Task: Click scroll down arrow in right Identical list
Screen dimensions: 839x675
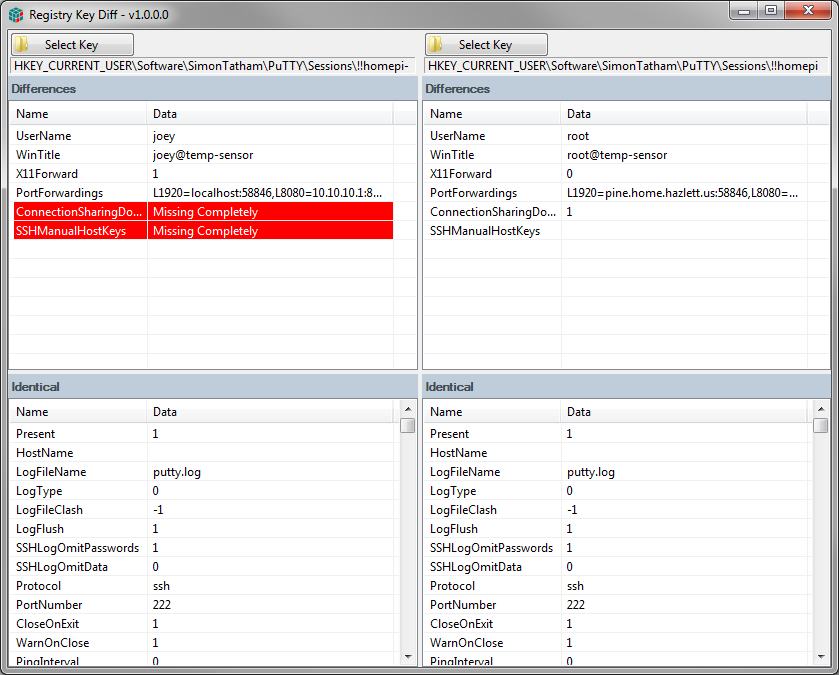Action: pyautogui.click(x=821, y=657)
